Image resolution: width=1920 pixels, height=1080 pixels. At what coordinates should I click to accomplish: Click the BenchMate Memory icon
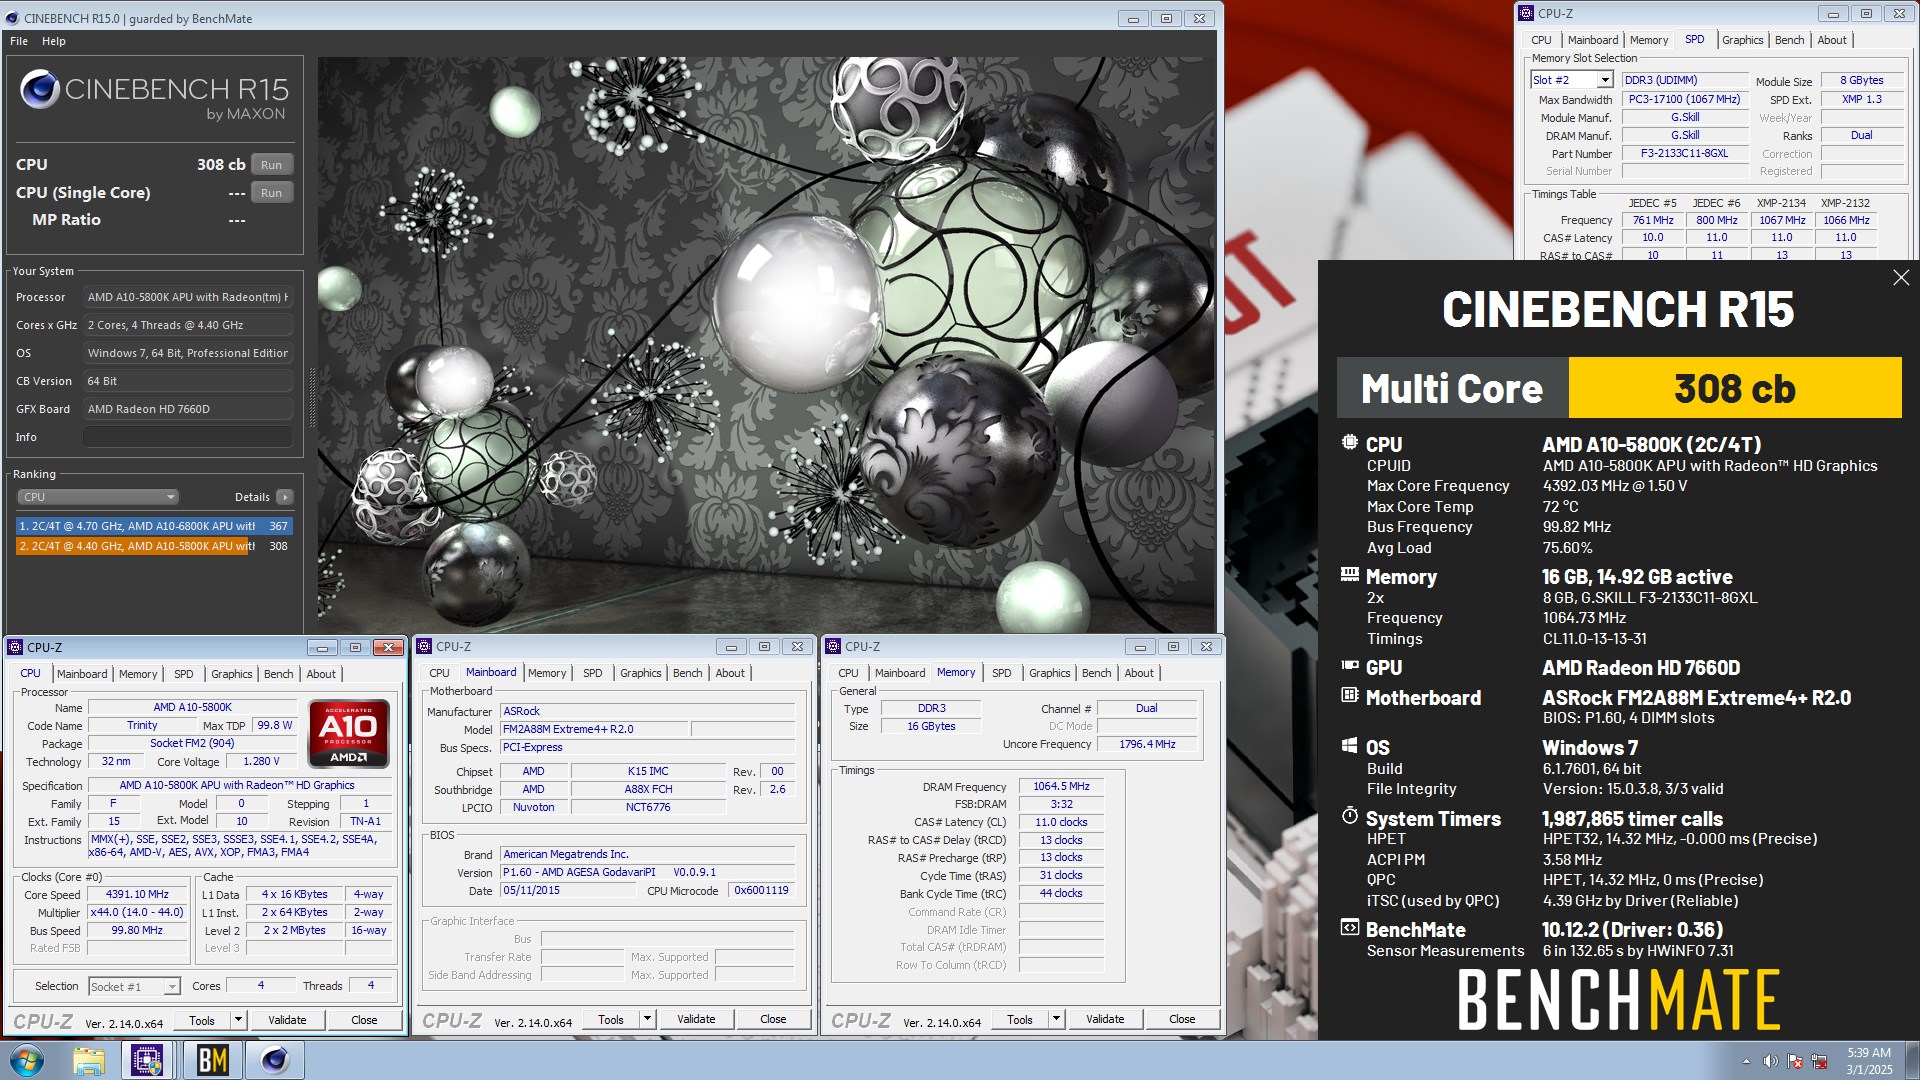pyautogui.click(x=1349, y=575)
